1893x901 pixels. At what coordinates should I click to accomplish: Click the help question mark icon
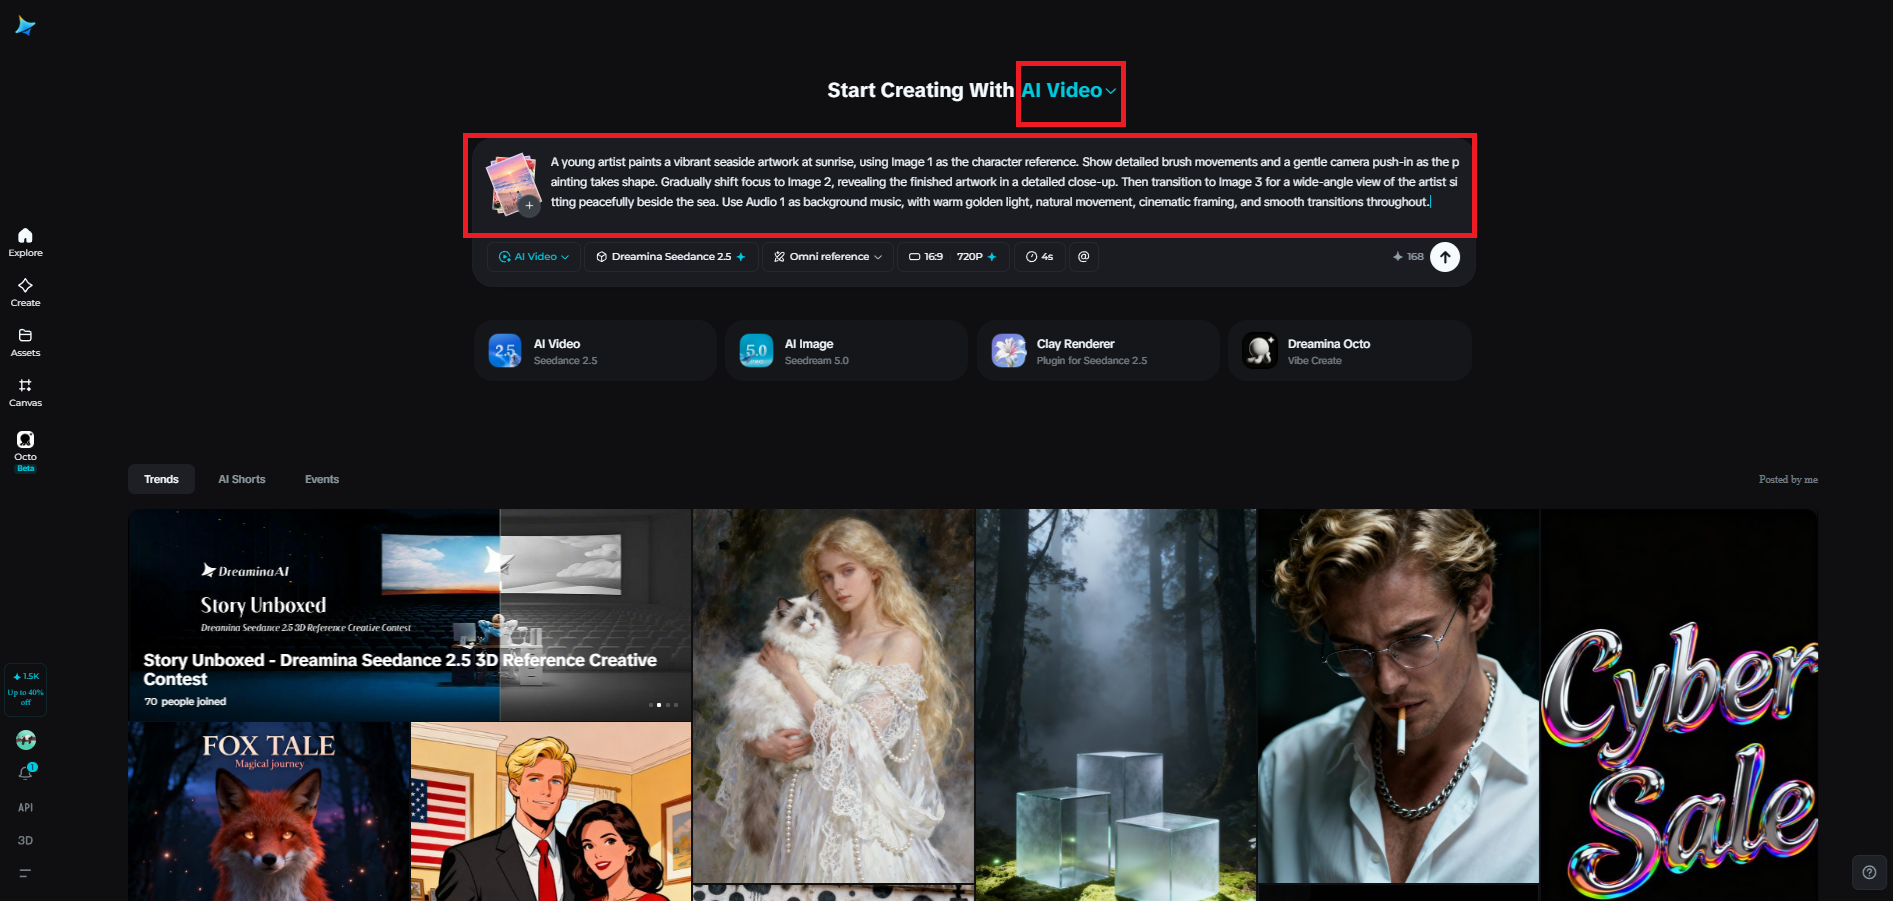pyautogui.click(x=1869, y=872)
